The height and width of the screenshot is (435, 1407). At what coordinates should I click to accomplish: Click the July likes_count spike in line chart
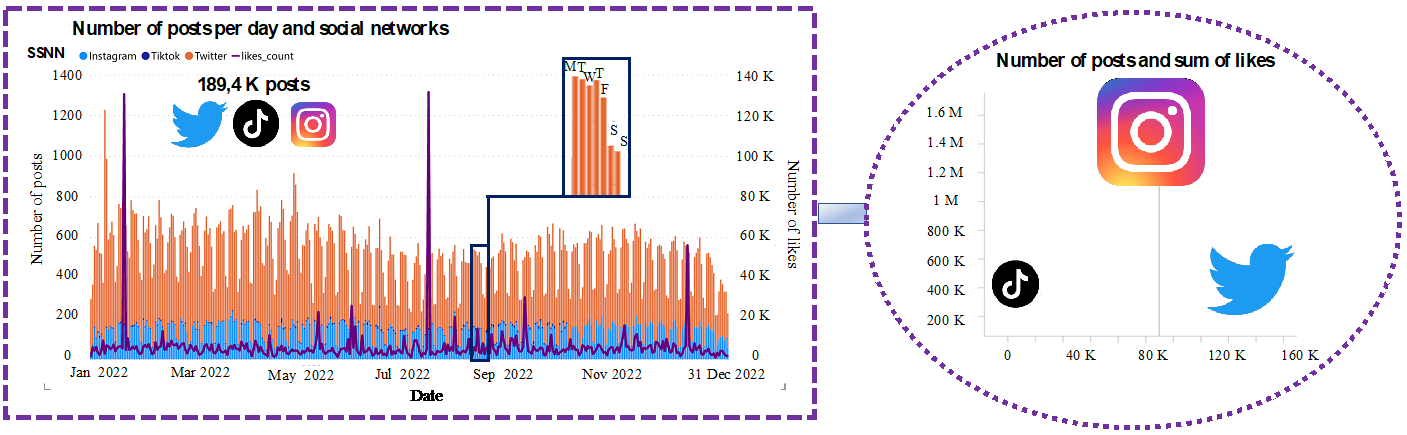click(x=428, y=222)
